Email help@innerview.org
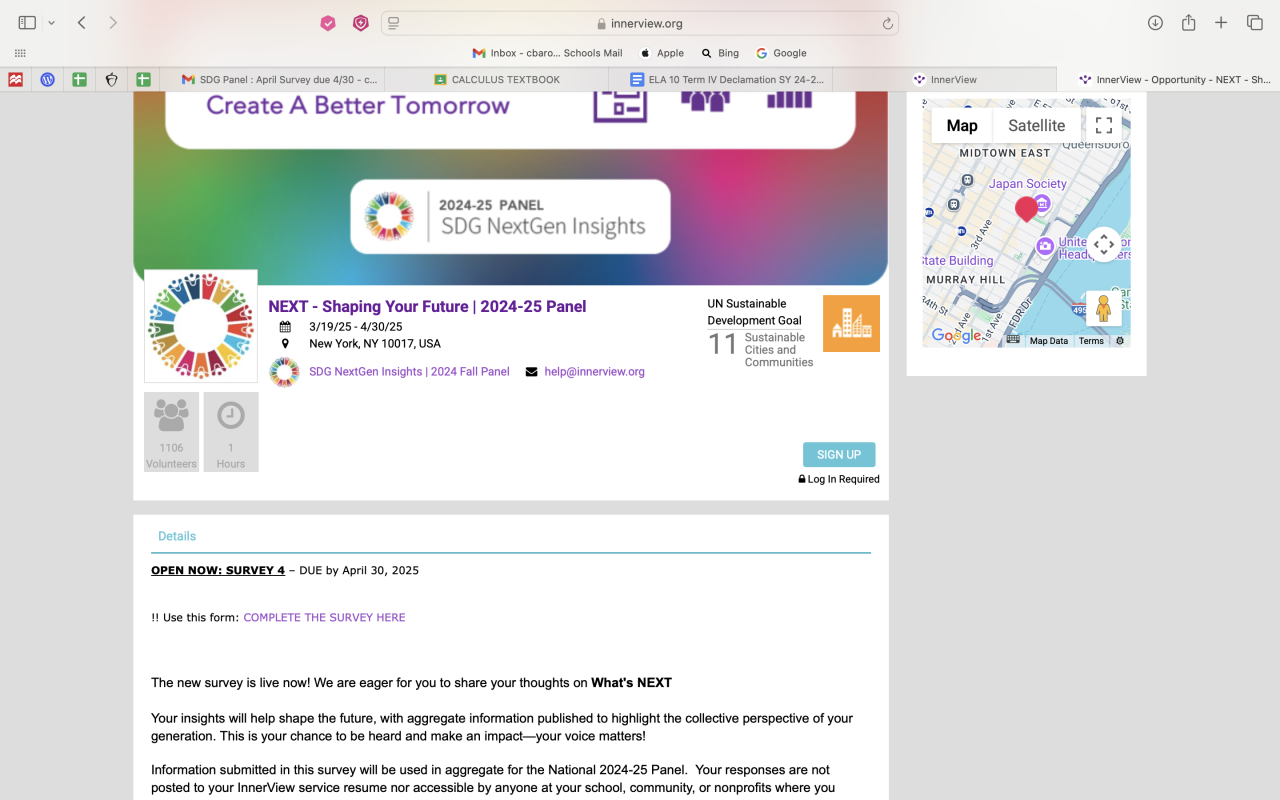This screenshot has width=1280, height=800. tap(594, 372)
